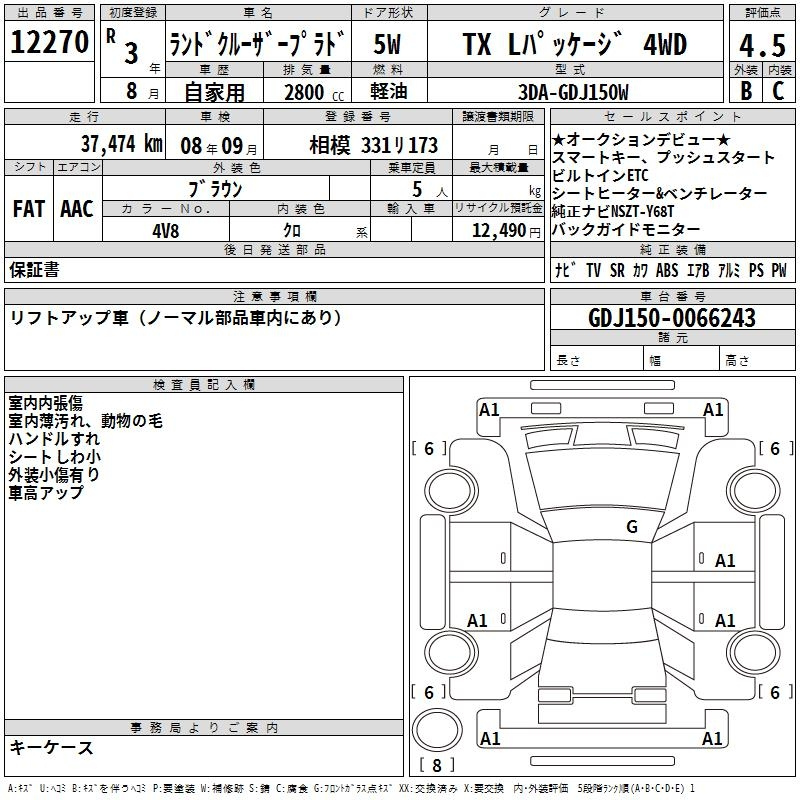This screenshot has width=800, height=800.
Task: Click the top-left A1 bumper scratch mark
Action: click(x=489, y=410)
